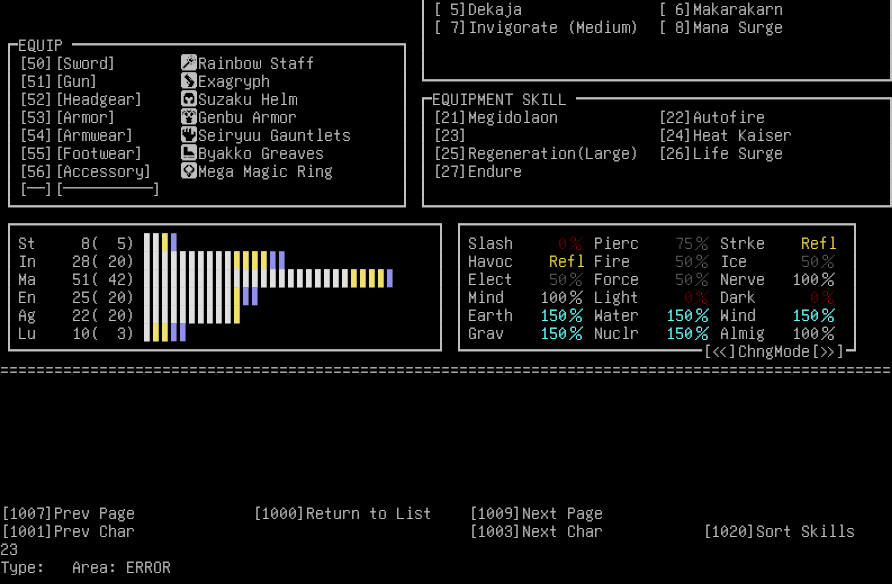Click the Slash 0% resistance value

[x=570, y=243]
